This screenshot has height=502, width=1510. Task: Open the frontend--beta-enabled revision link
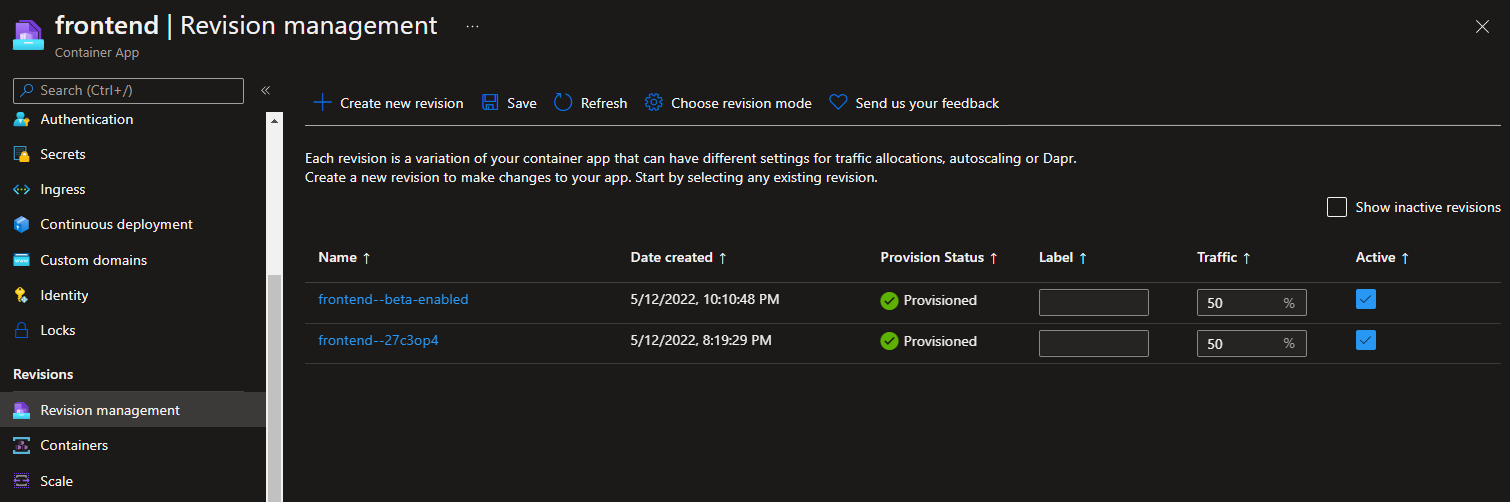click(x=393, y=299)
